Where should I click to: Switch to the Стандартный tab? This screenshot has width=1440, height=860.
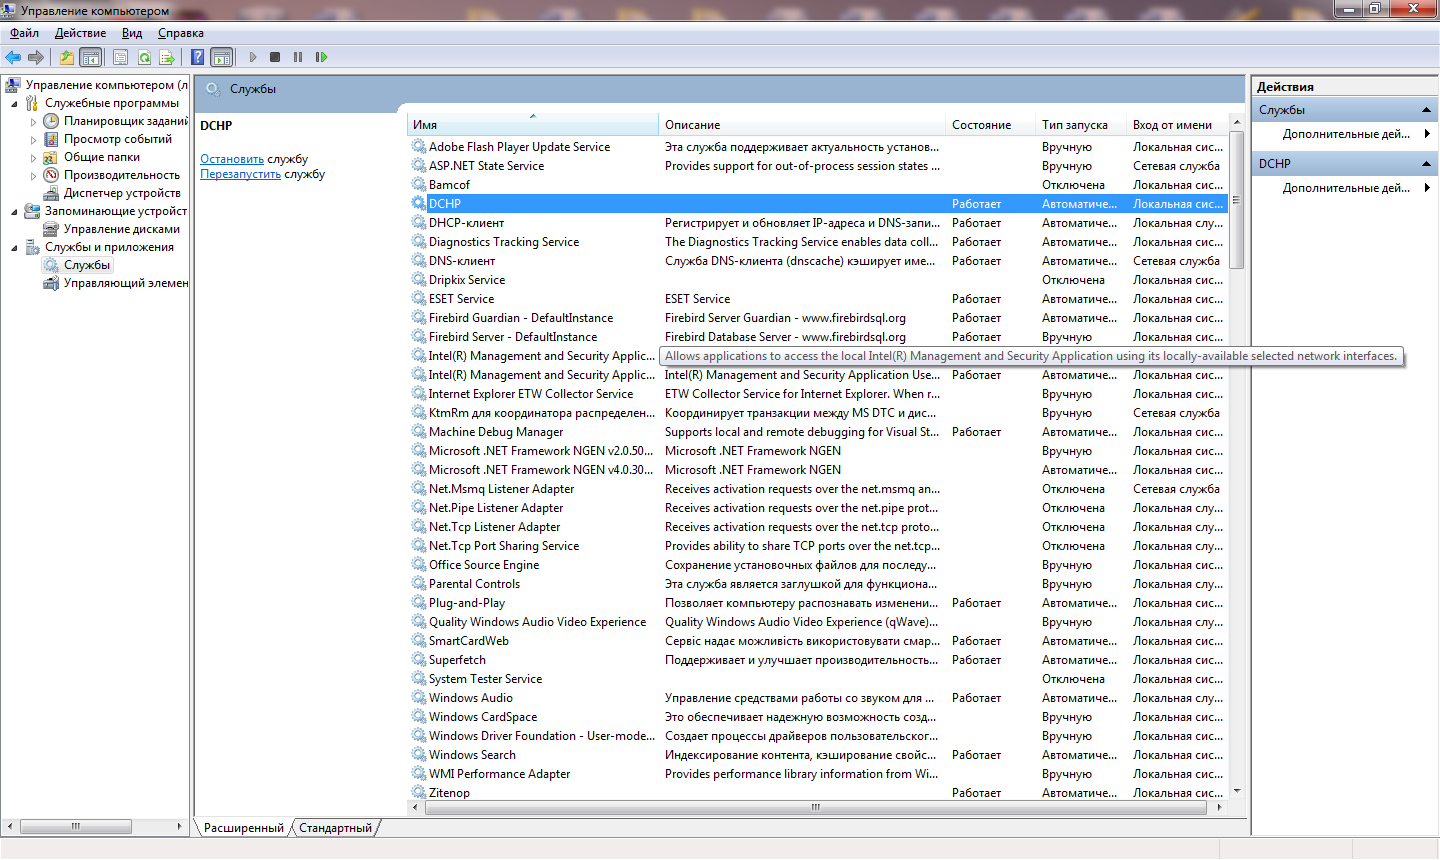[x=335, y=828]
